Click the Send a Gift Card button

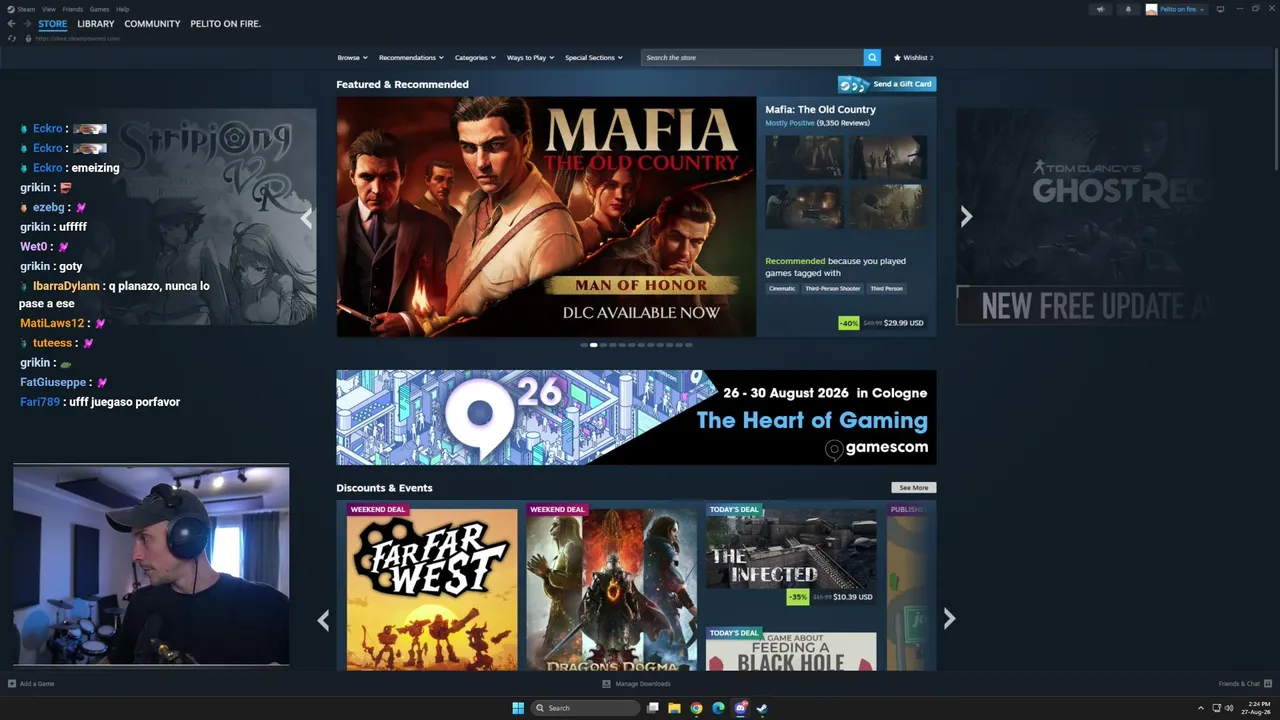coord(887,84)
